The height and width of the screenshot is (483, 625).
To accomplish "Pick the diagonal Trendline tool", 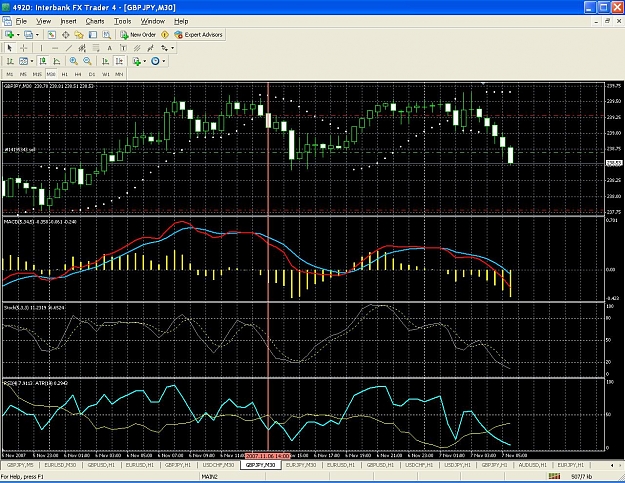I will (x=69, y=48).
